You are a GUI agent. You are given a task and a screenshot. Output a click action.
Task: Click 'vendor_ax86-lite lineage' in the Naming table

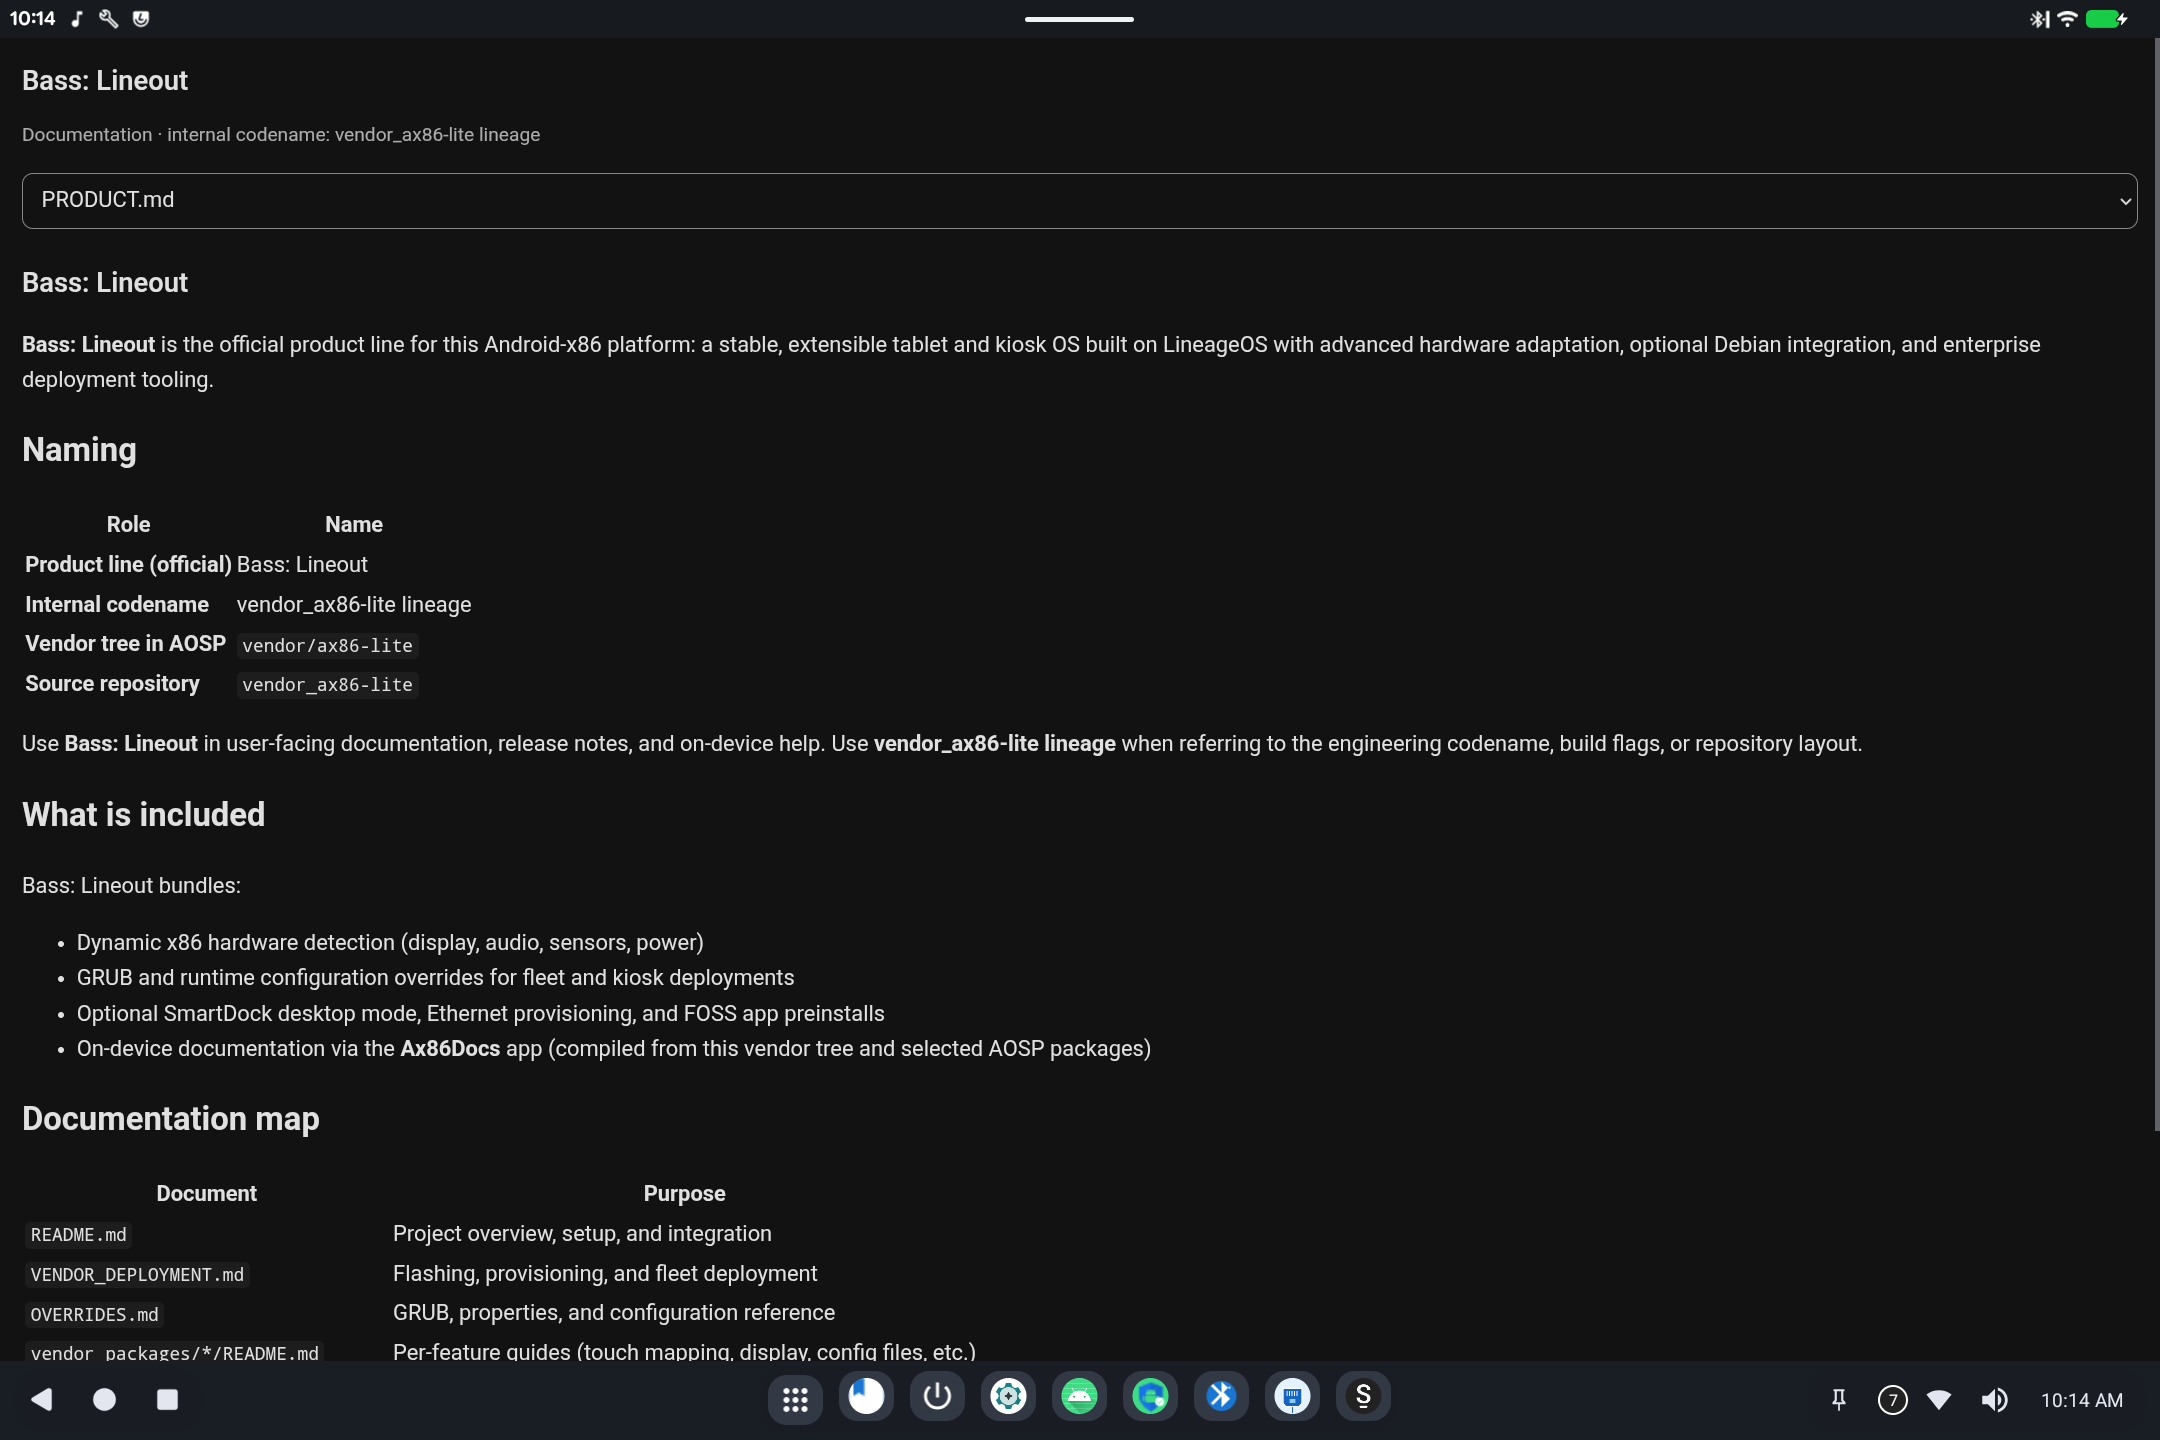(354, 605)
